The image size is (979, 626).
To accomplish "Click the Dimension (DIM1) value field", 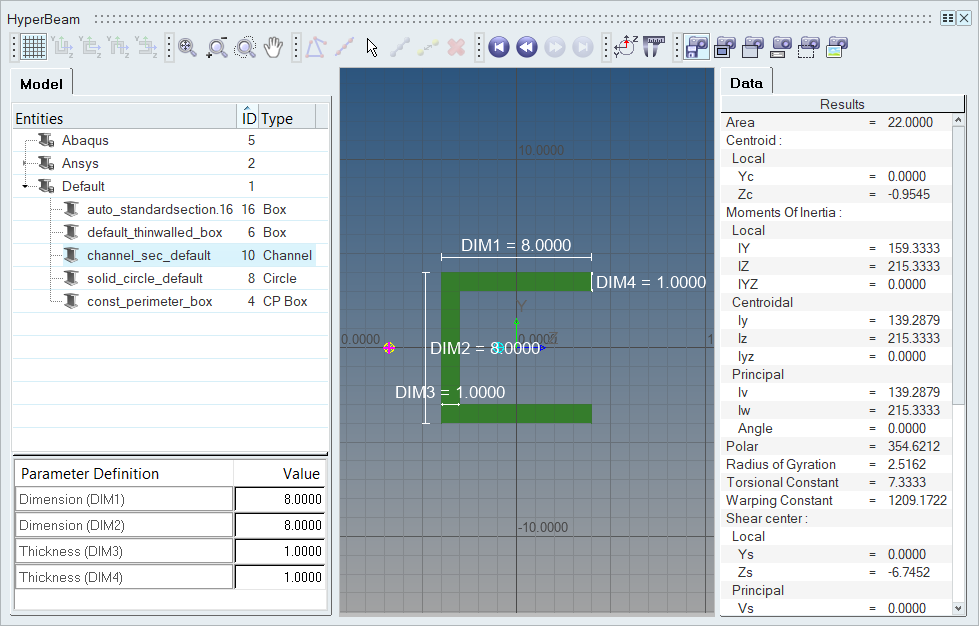I will click(280, 499).
